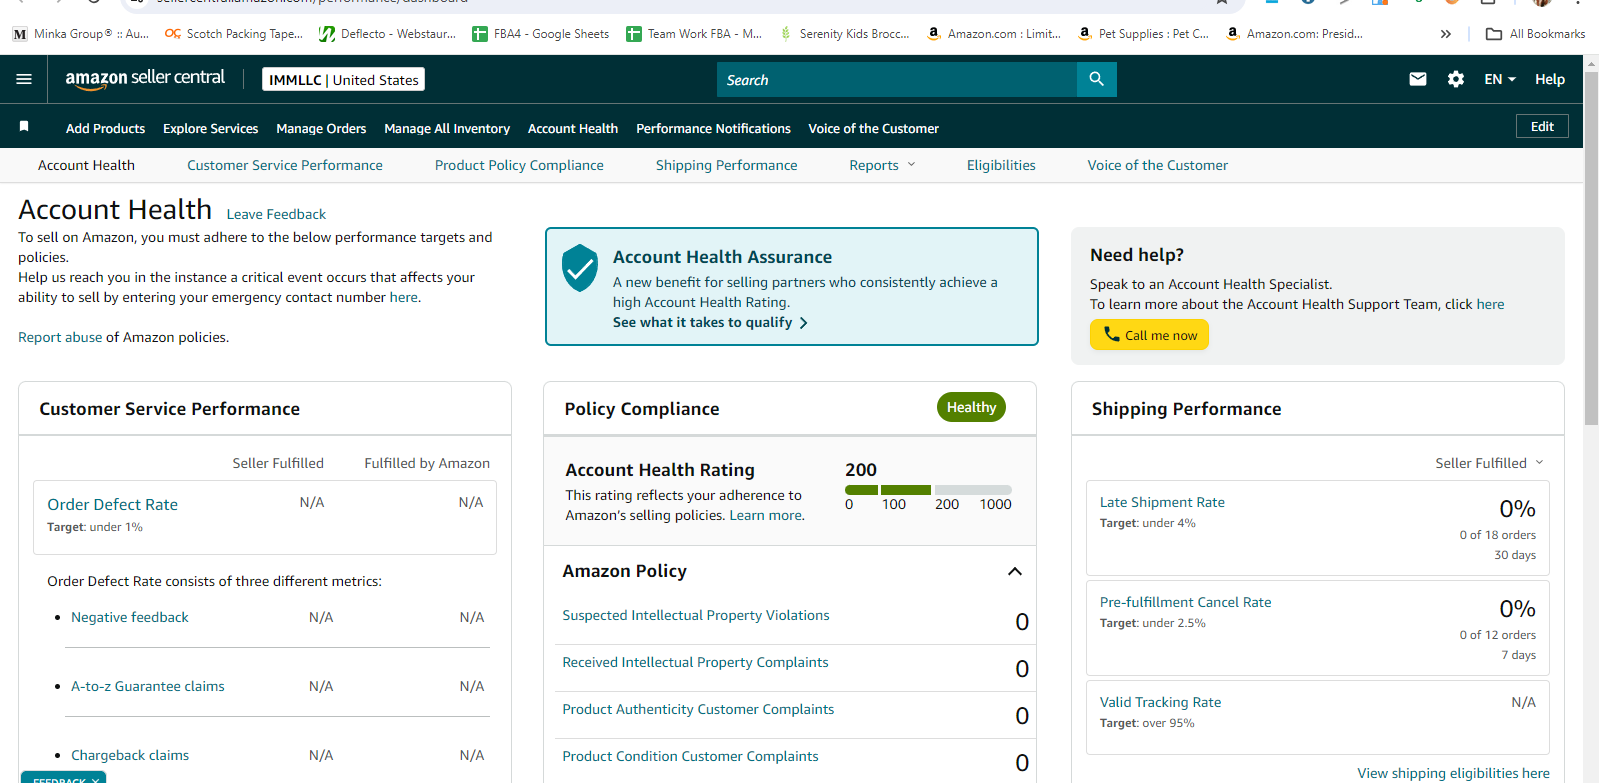The image size is (1599, 783).
Task: Open the settings gear icon
Action: pyautogui.click(x=1456, y=79)
